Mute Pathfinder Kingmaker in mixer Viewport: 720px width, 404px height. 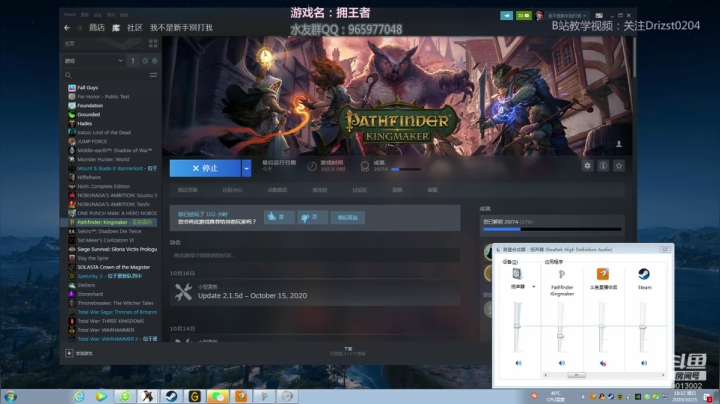[562, 363]
